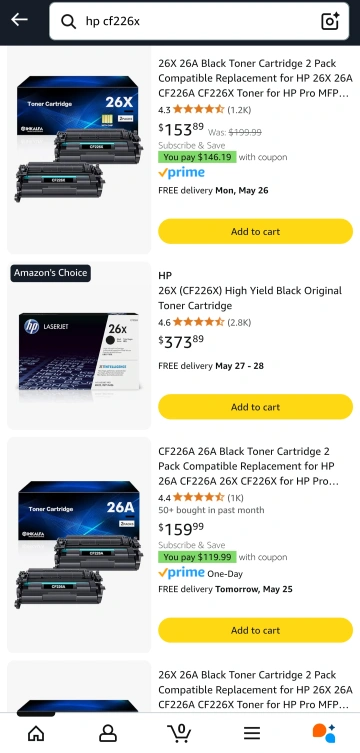Open the HP 26X High Yield Original title

250,298
